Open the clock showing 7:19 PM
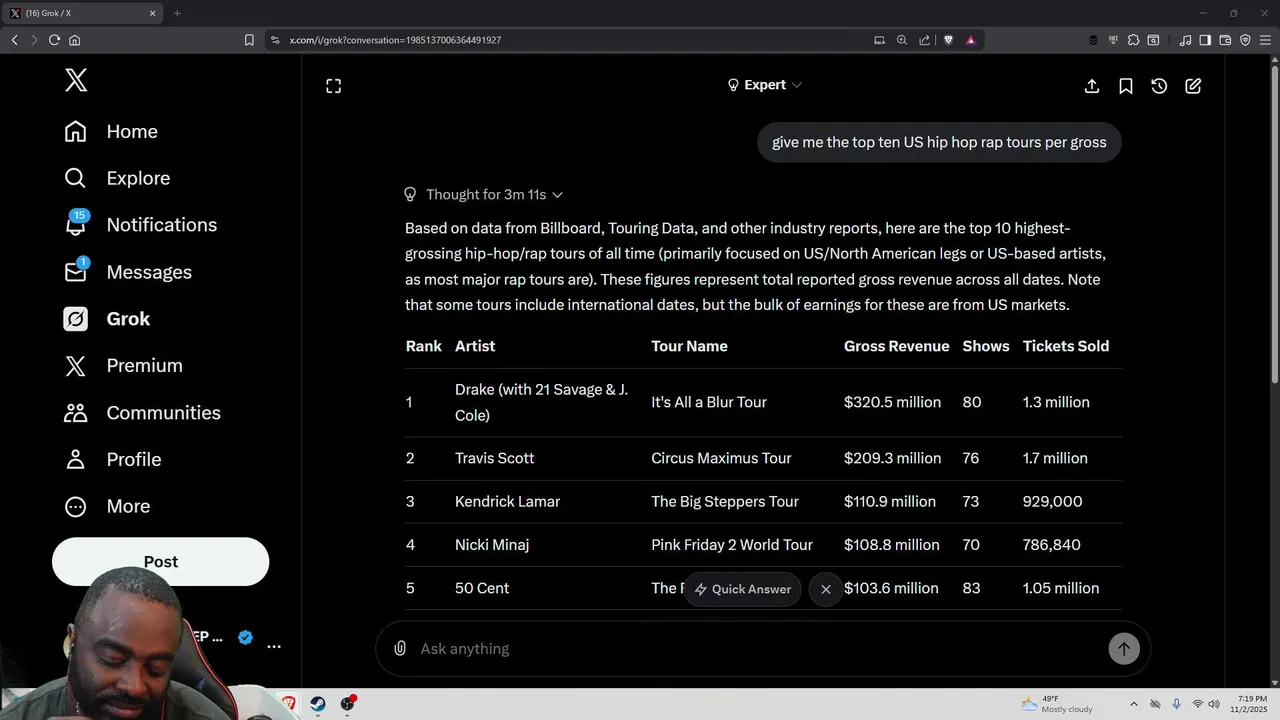This screenshot has height=720, width=1280. pyautogui.click(x=1250, y=704)
